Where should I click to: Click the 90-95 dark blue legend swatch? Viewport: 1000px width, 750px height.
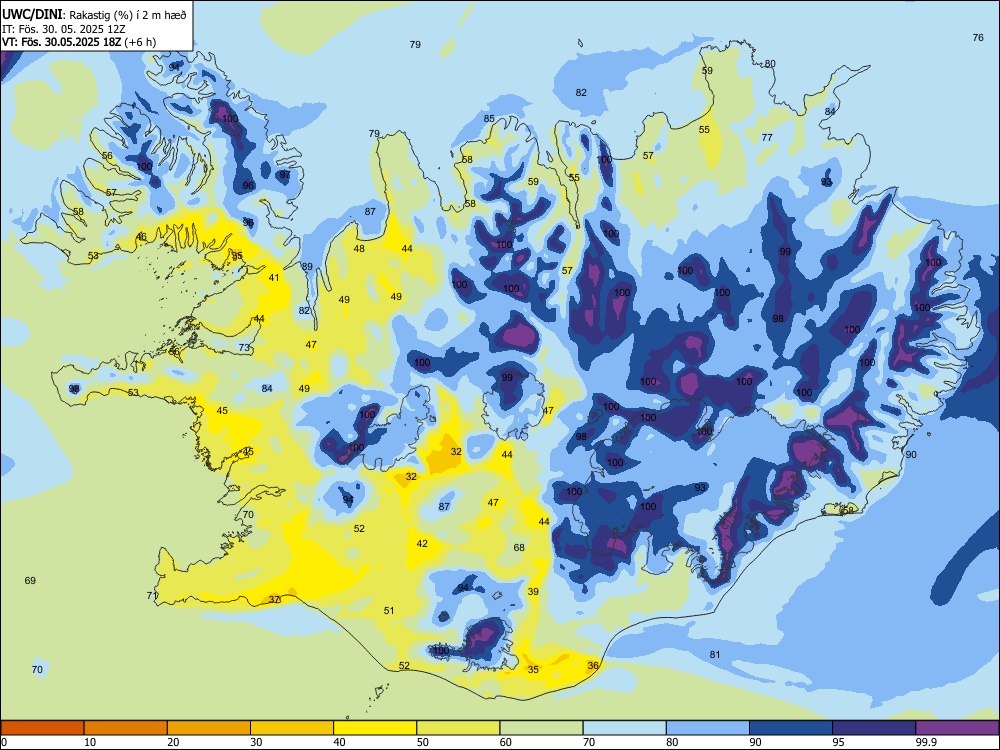791,728
